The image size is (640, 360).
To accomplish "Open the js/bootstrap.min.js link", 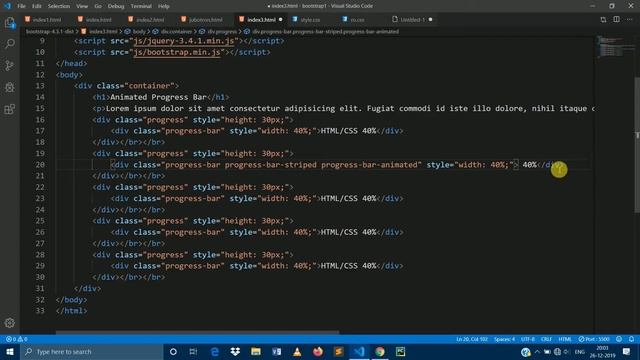I will (177, 52).
